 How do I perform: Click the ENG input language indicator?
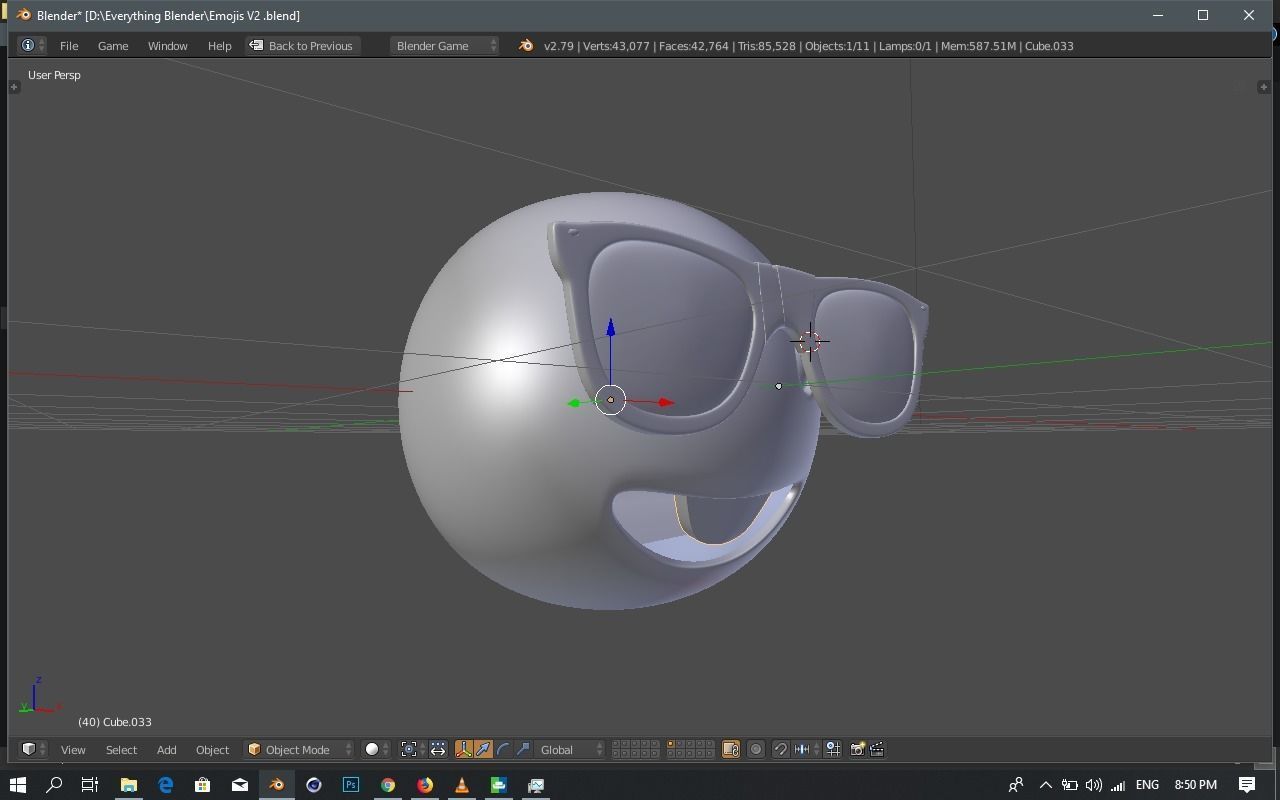1147,785
